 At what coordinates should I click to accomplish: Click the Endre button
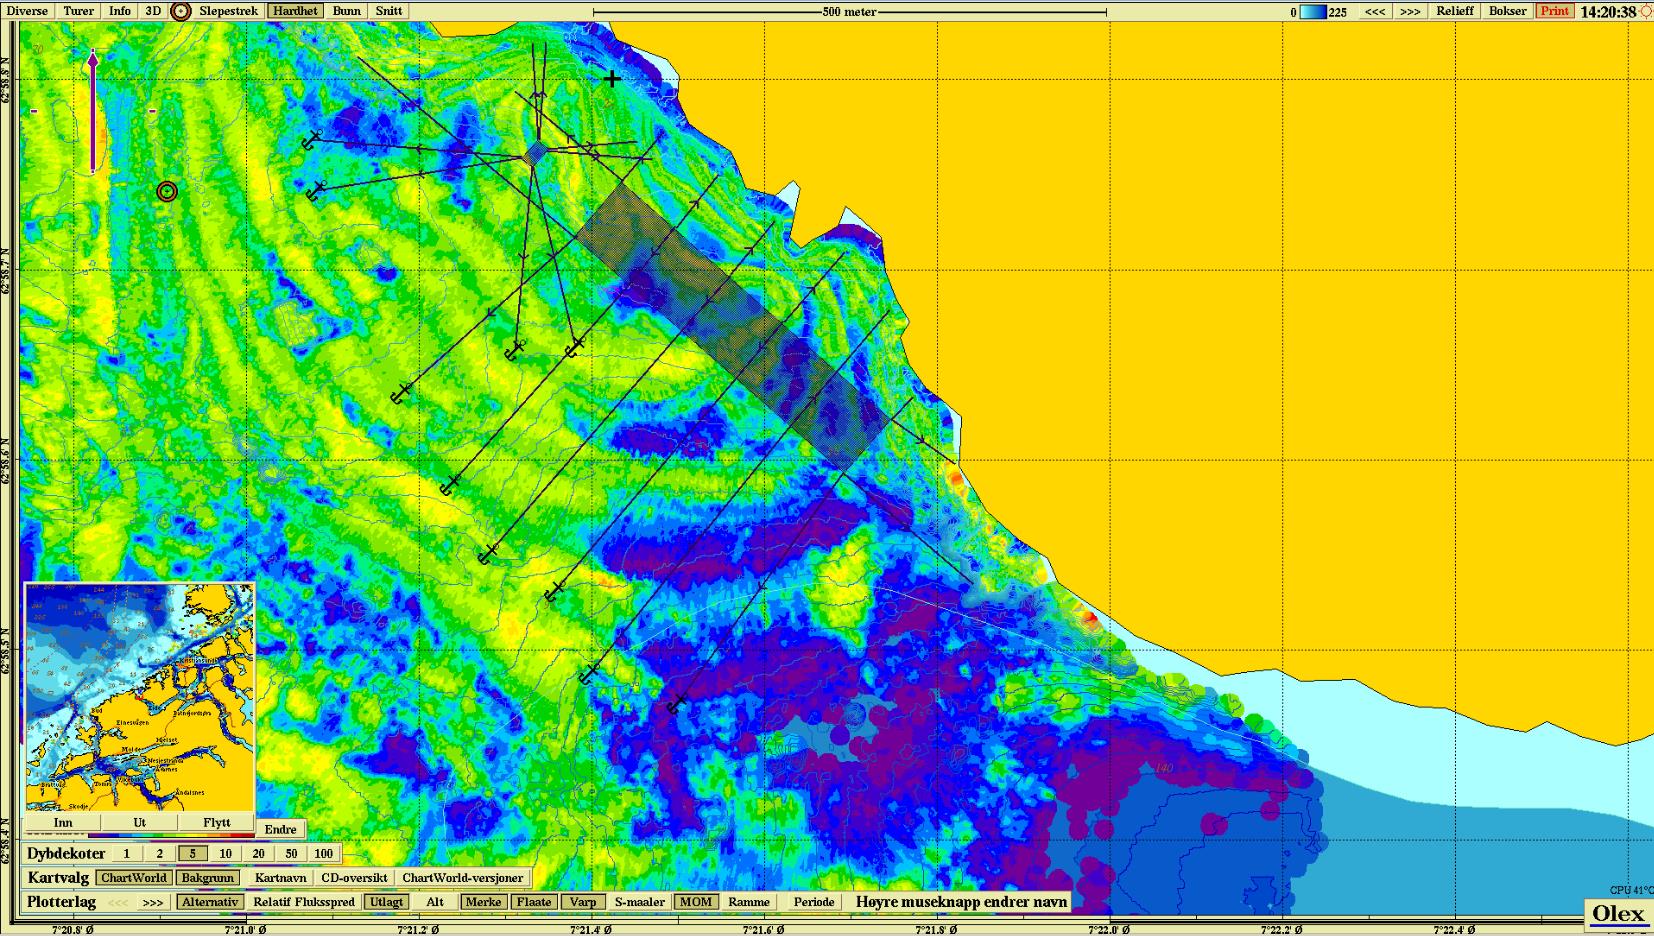(x=280, y=829)
